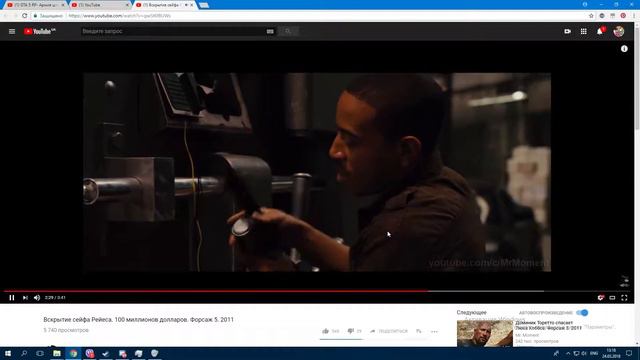The width and height of the screenshot is (640, 360).
Task: Show the video info card icon
Action: tap(624, 49)
